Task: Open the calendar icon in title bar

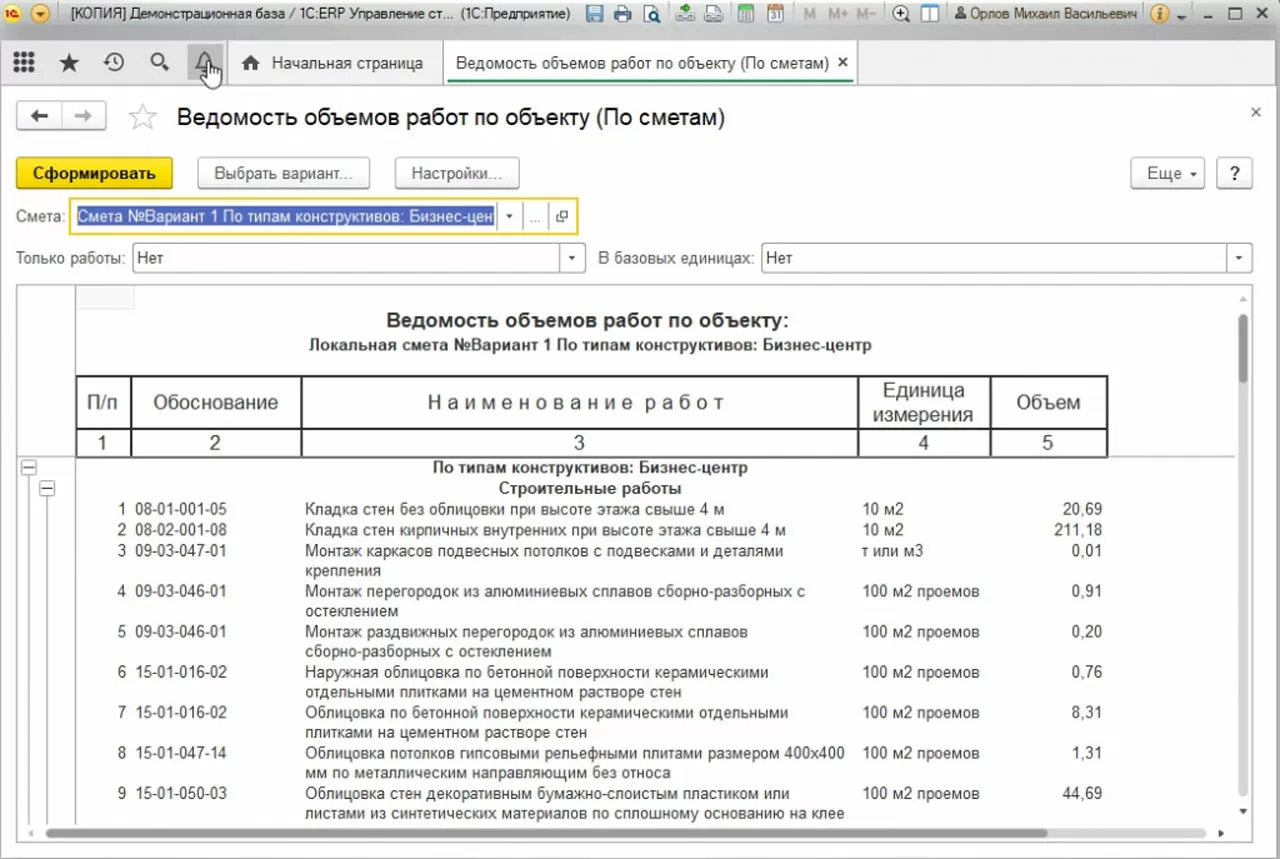Action: [x=775, y=14]
